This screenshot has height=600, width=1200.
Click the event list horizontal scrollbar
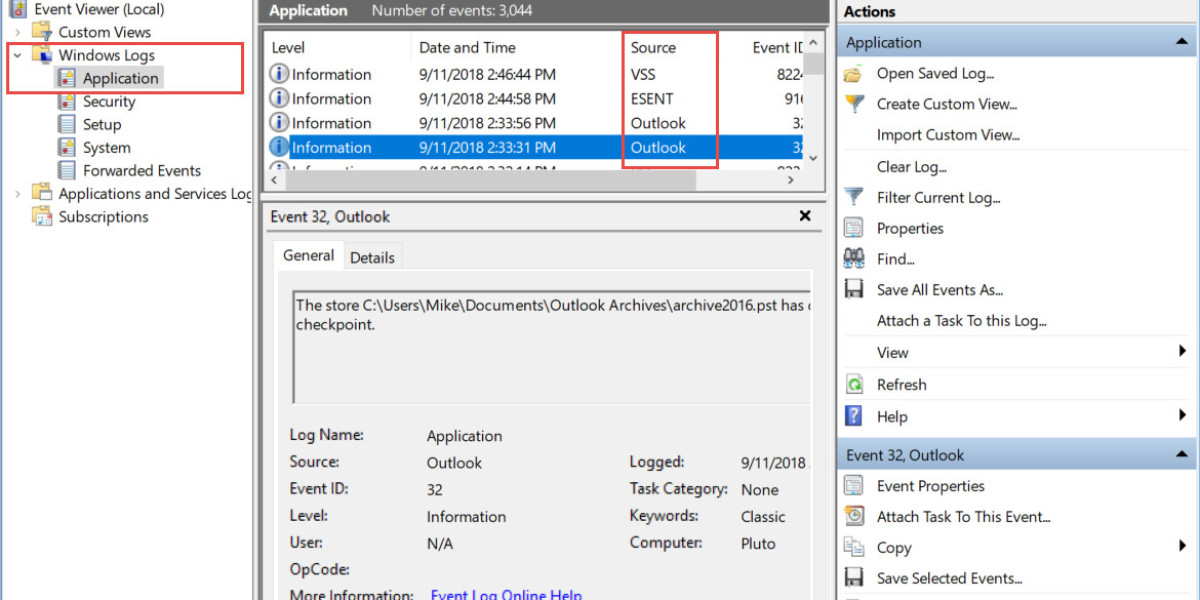[x=530, y=180]
